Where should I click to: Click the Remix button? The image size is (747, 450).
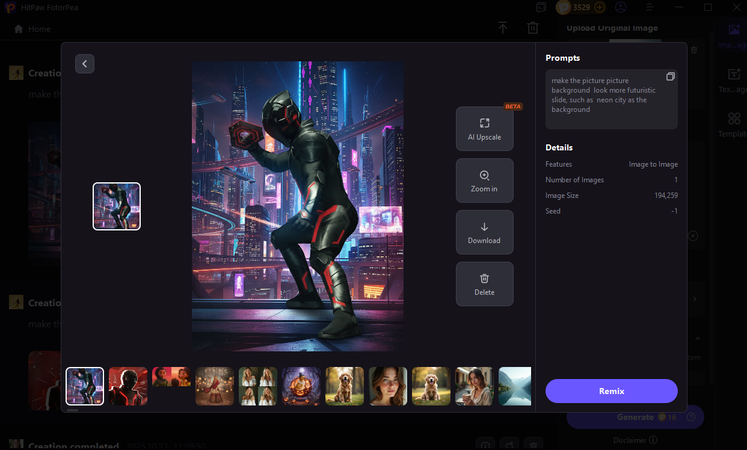612,391
